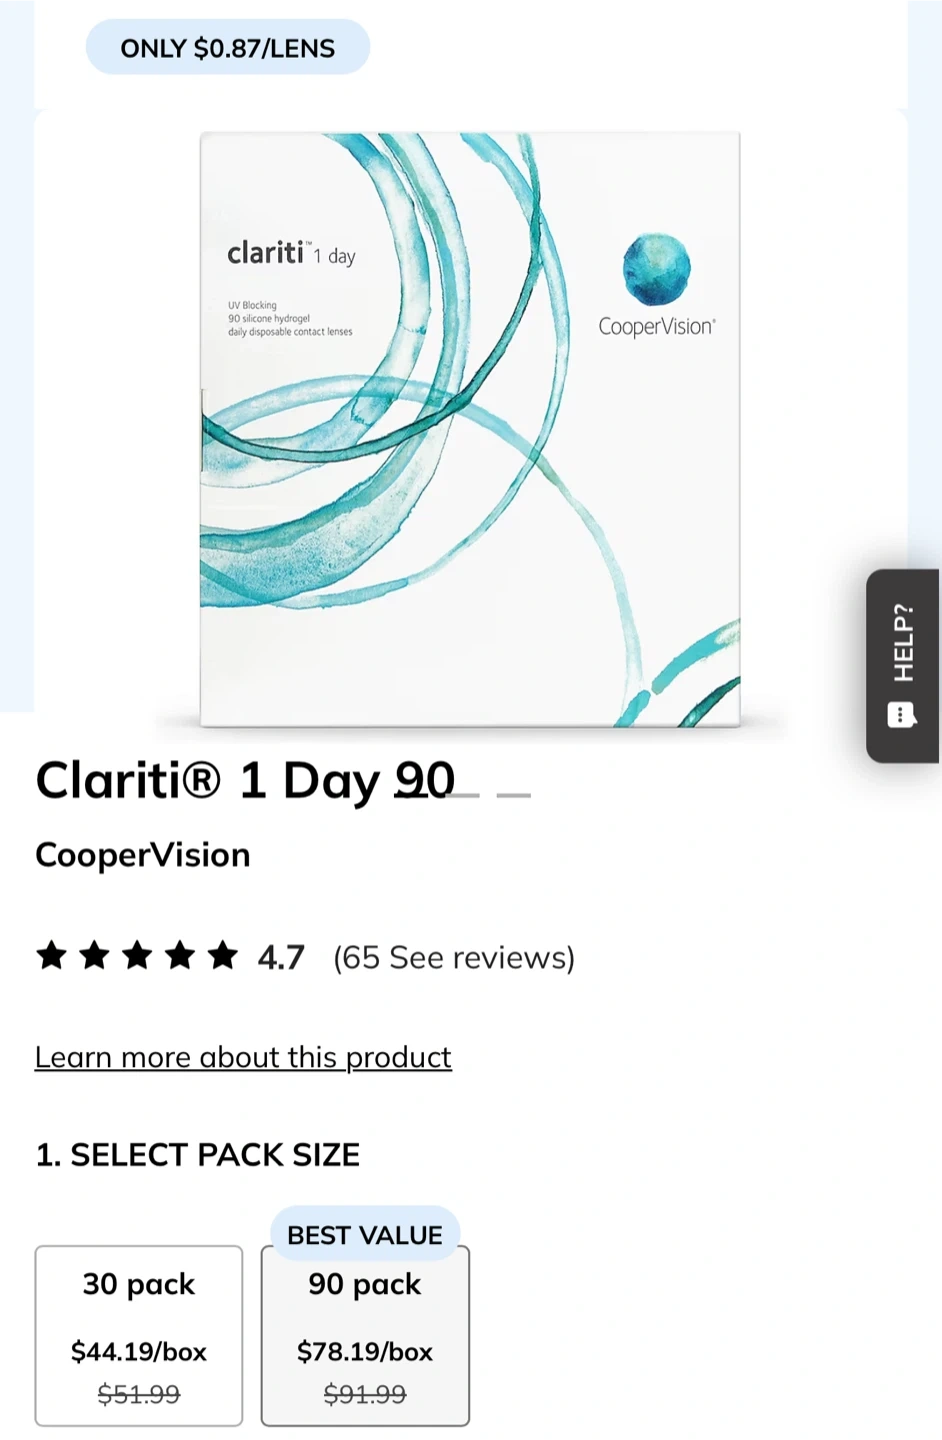Click the $44.19/box price
Screen dimensions: 942x1440
[x=139, y=1352]
